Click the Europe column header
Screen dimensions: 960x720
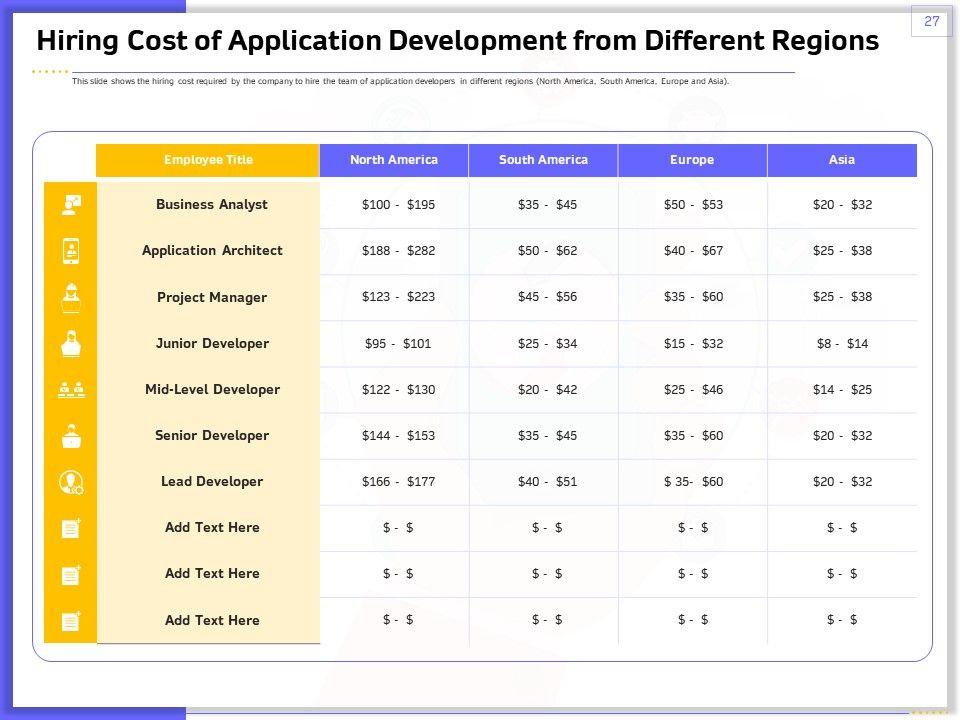pyautogui.click(x=692, y=160)
